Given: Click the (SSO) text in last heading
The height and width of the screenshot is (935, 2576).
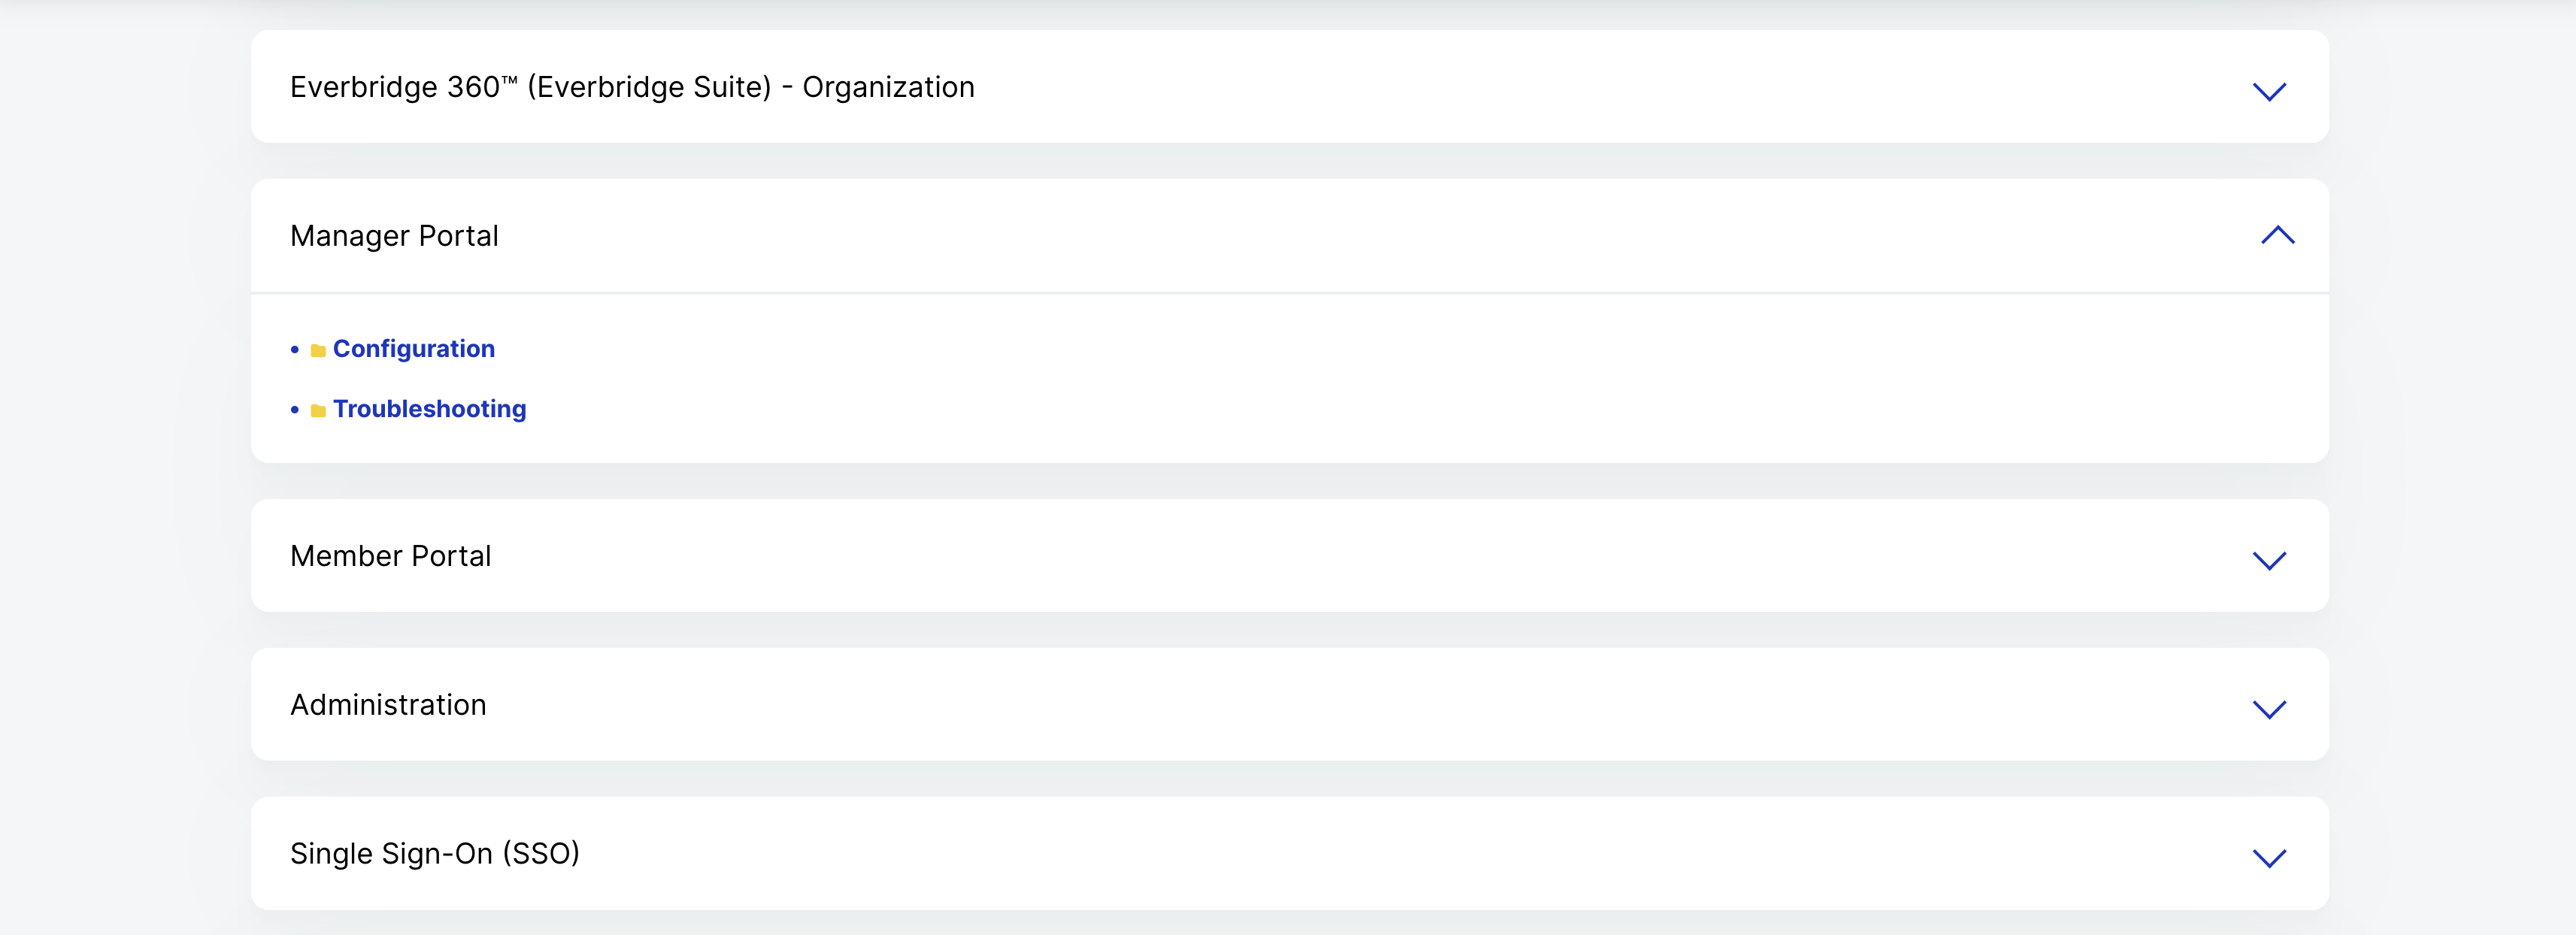Looking at the screenshot, I should click(541, 854).
